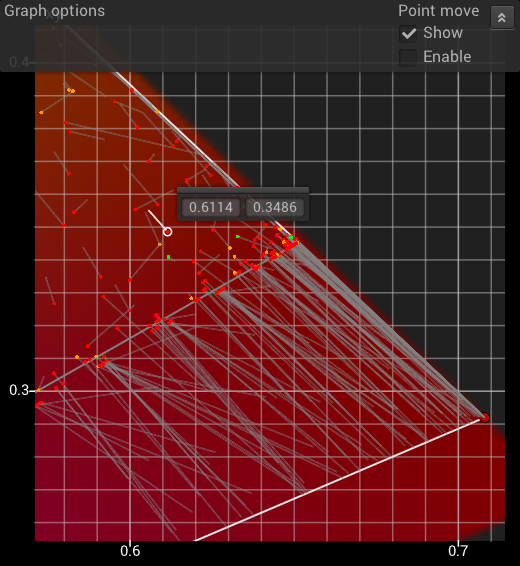520x566 pixels.
Task: Click the 0.6114 x-coordinate field
Action: click(211, 207)
